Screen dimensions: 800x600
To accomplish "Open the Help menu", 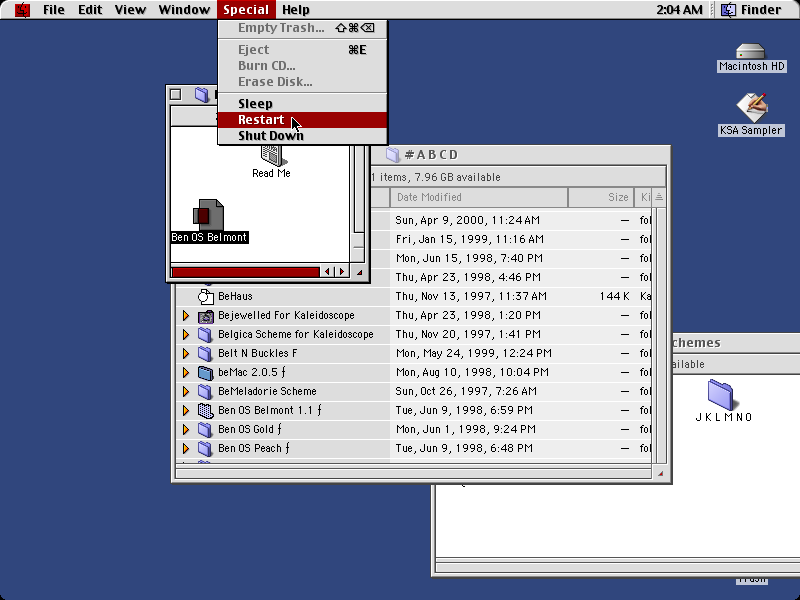I will click(296, 10).
